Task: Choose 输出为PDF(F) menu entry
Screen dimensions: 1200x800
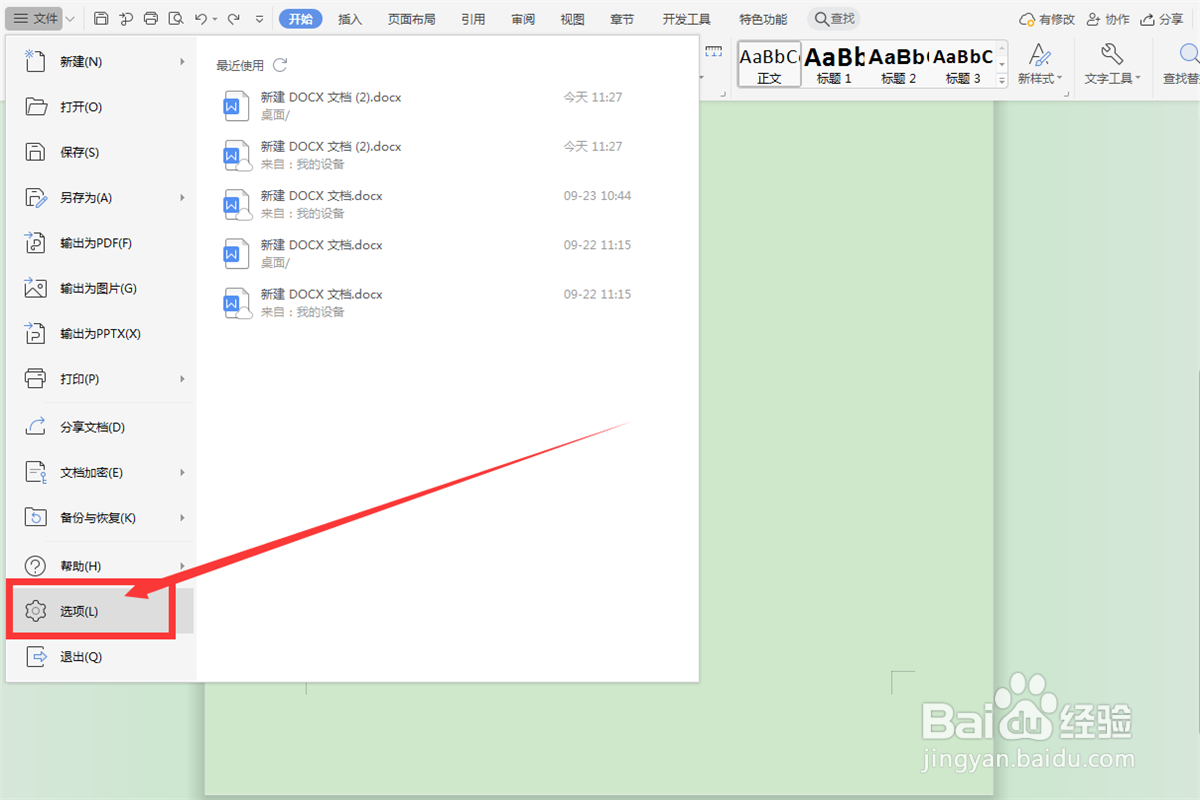Action: click(100, 243)
